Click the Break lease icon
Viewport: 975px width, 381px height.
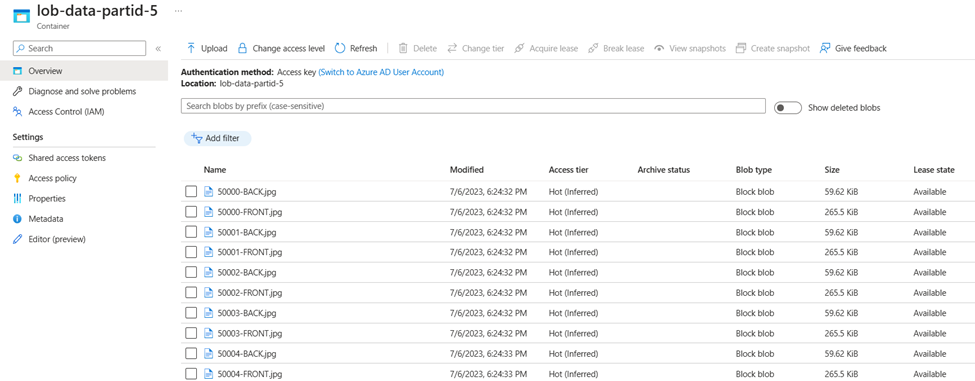pos(593,48)
